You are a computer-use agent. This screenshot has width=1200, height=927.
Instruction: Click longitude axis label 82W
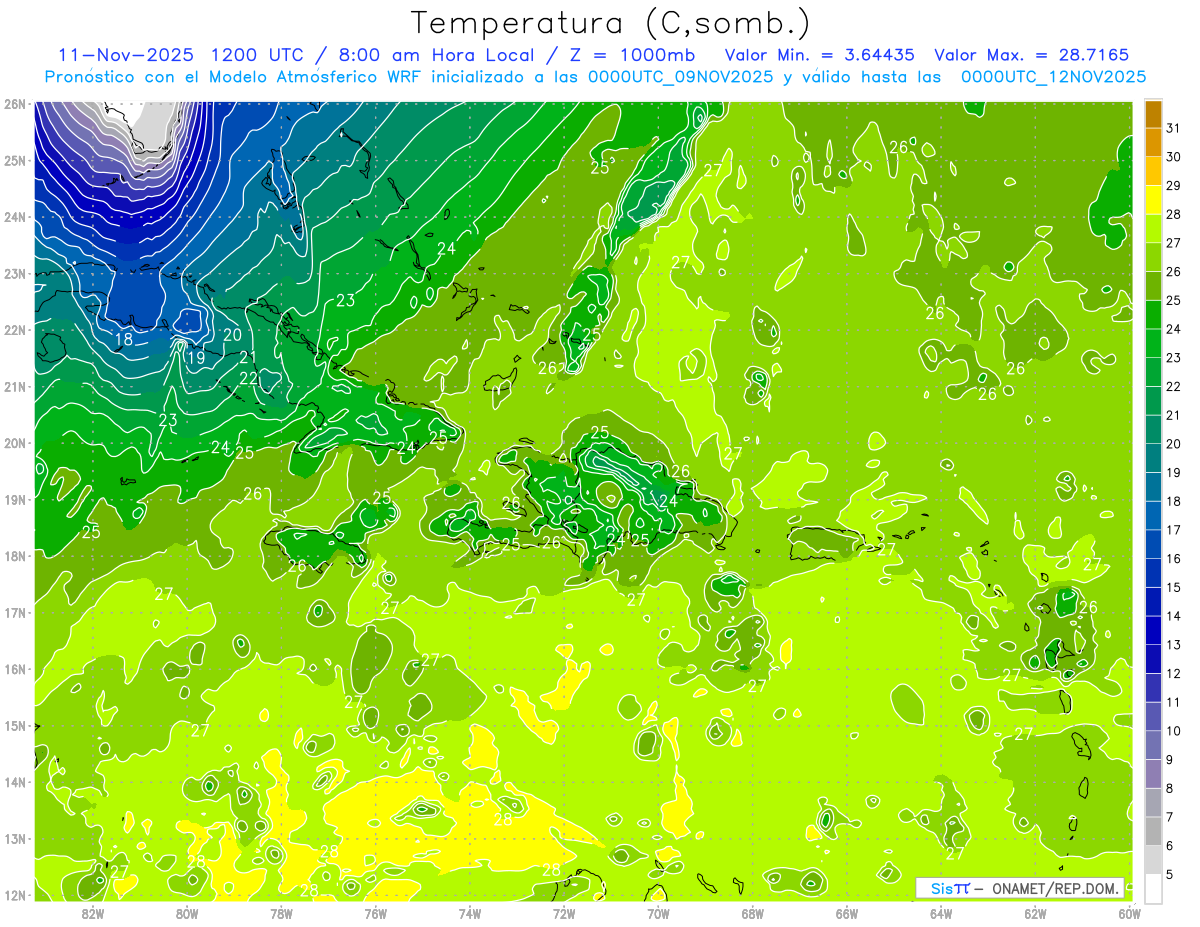pos(92,913)
